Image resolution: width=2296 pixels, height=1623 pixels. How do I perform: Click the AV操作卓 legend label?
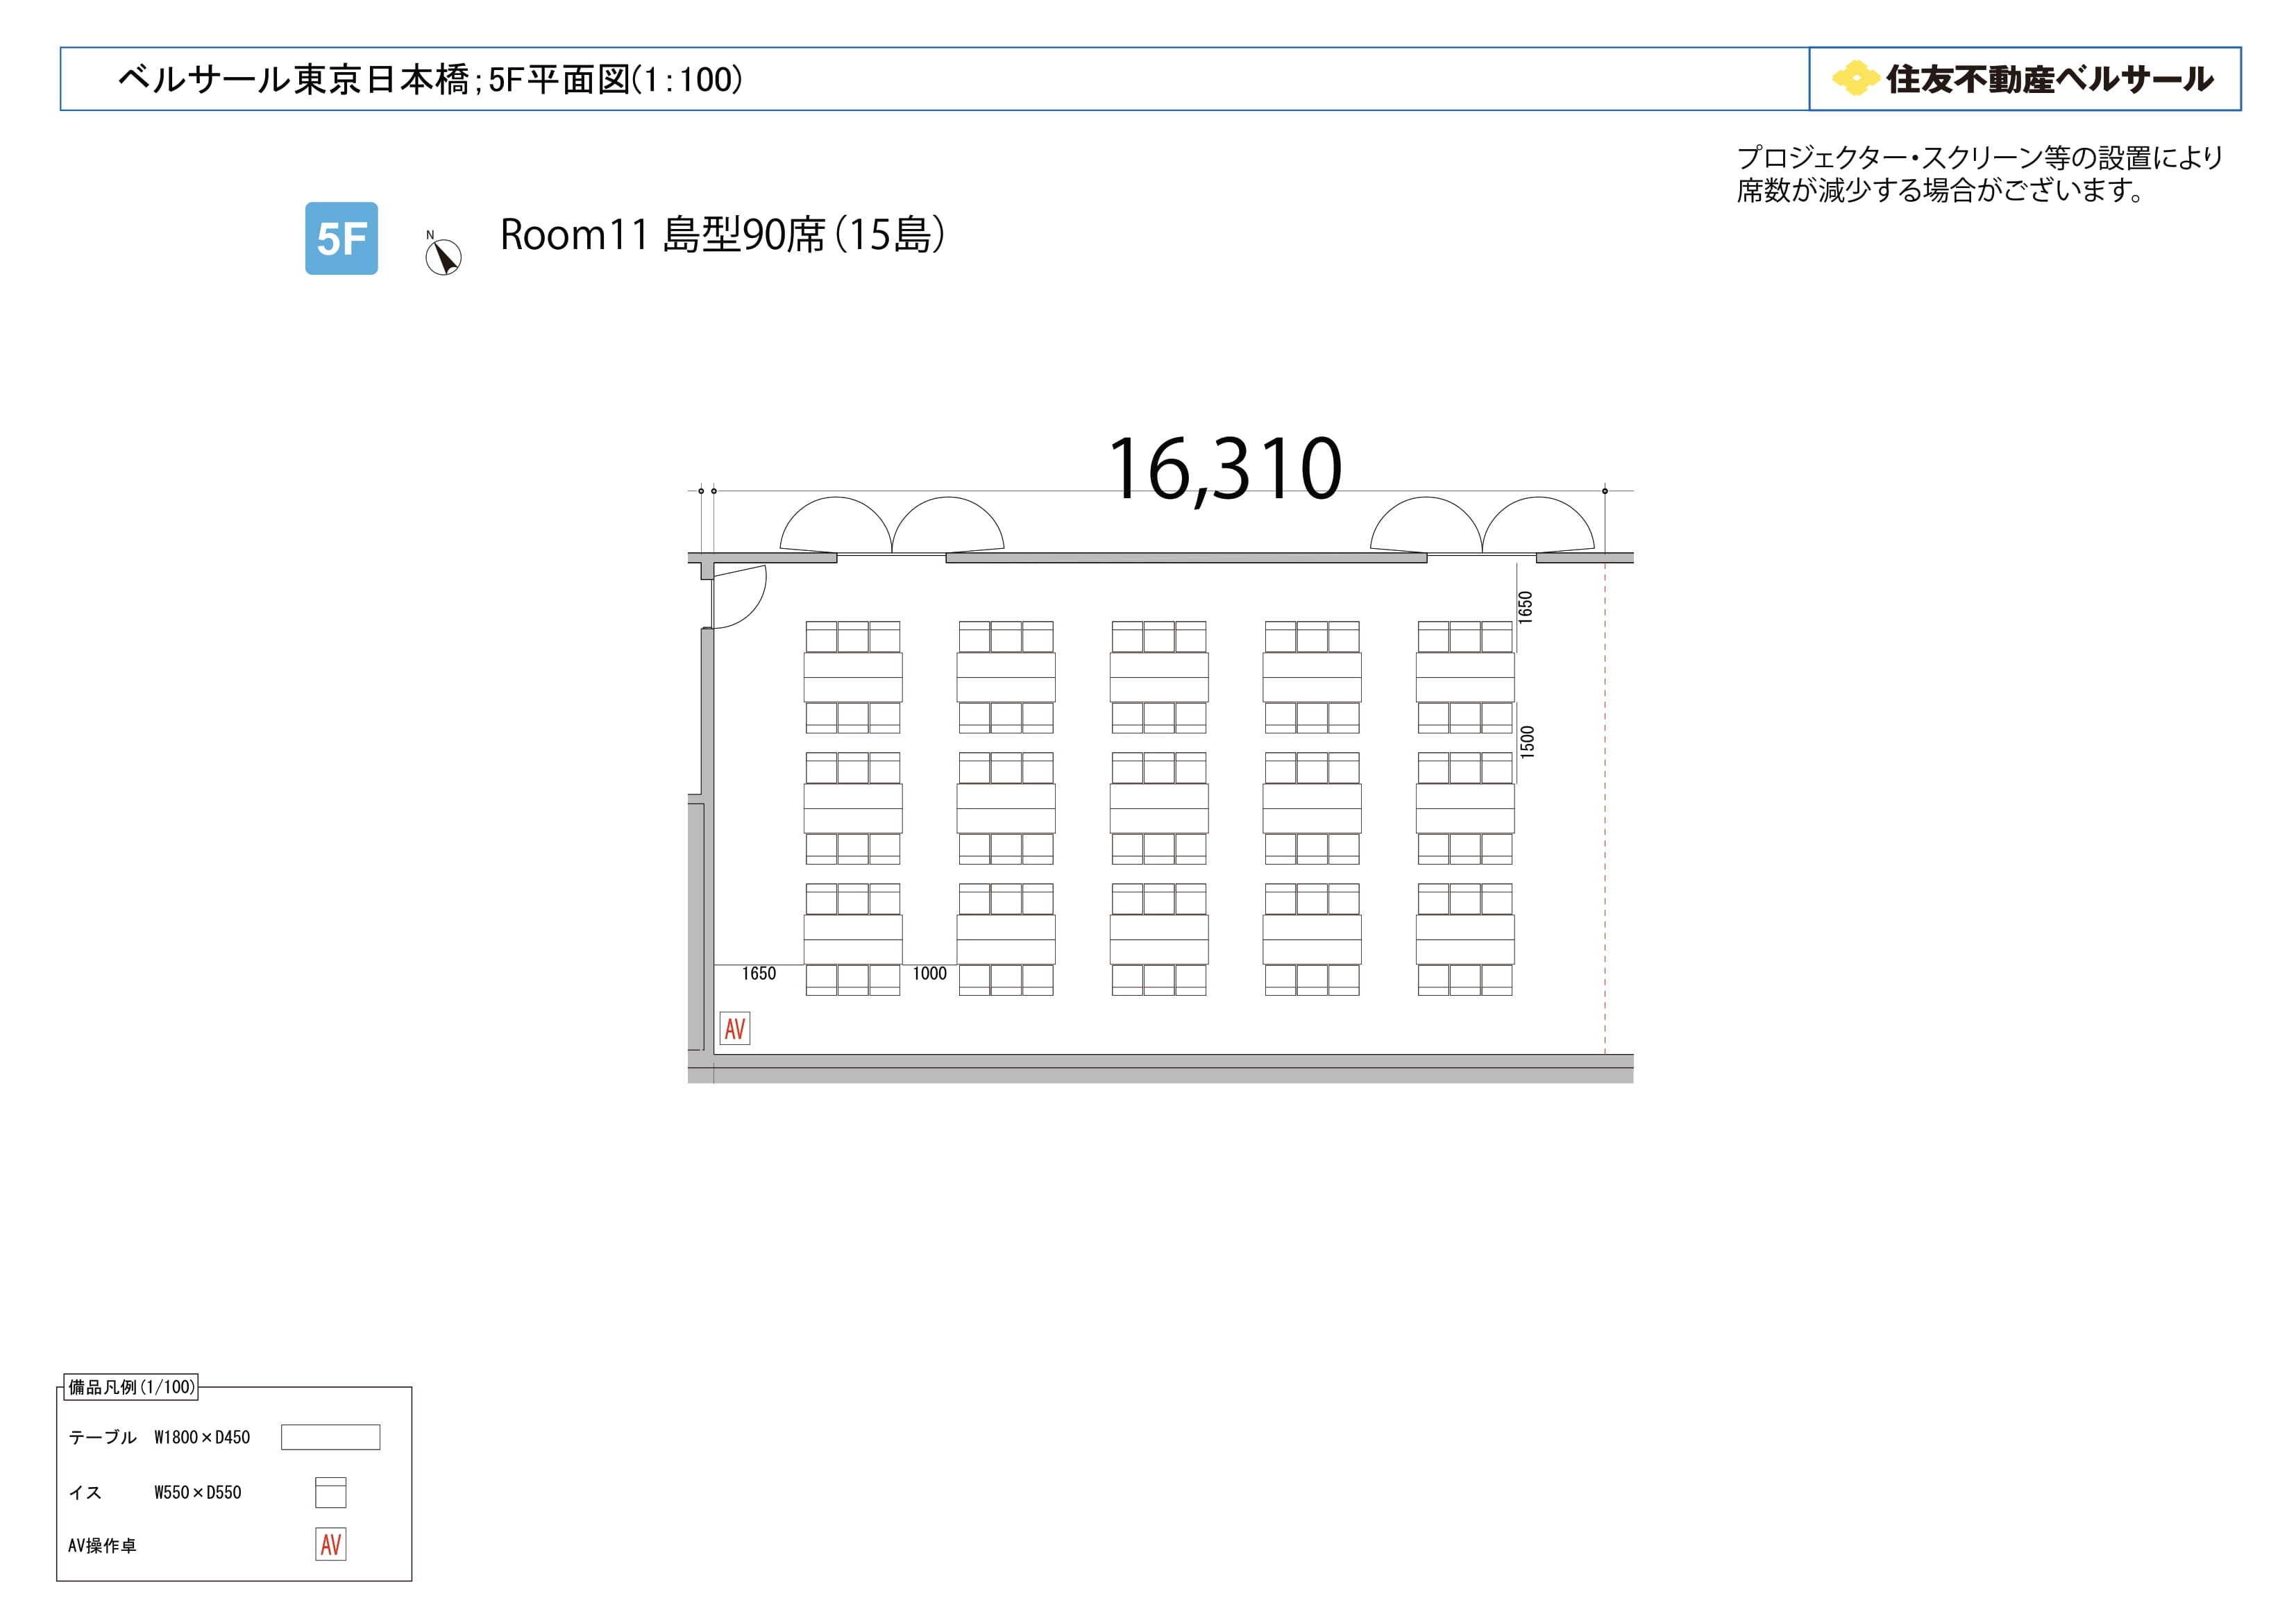tap(102, 1545)
